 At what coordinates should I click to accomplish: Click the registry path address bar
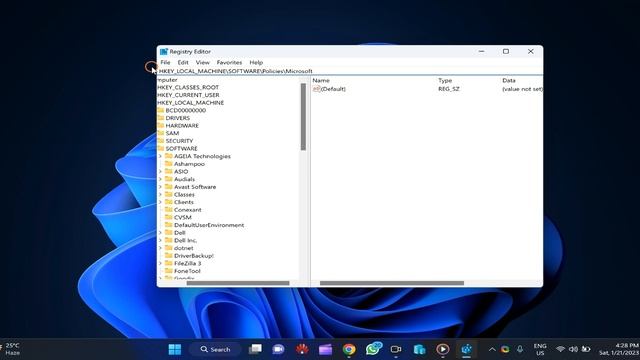pos(350,71)
